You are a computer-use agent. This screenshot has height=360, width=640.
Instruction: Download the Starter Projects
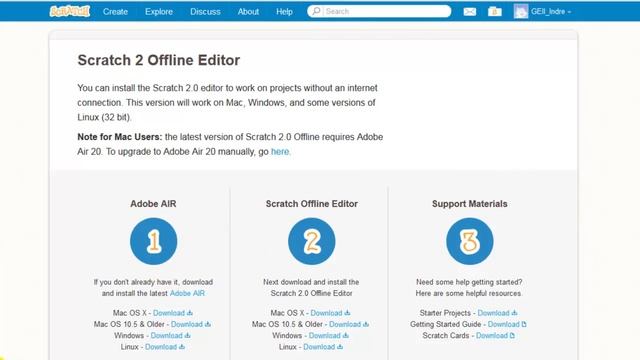click(497, 313)
